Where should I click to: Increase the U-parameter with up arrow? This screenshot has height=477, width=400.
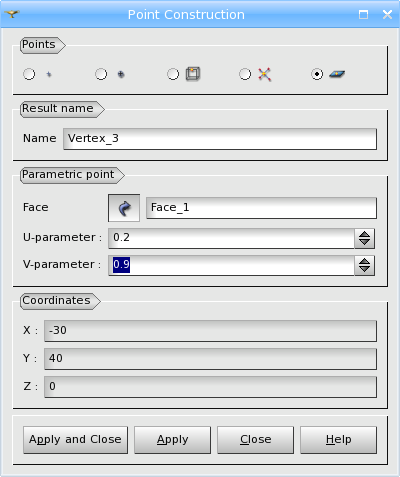(x=365, y=234)
